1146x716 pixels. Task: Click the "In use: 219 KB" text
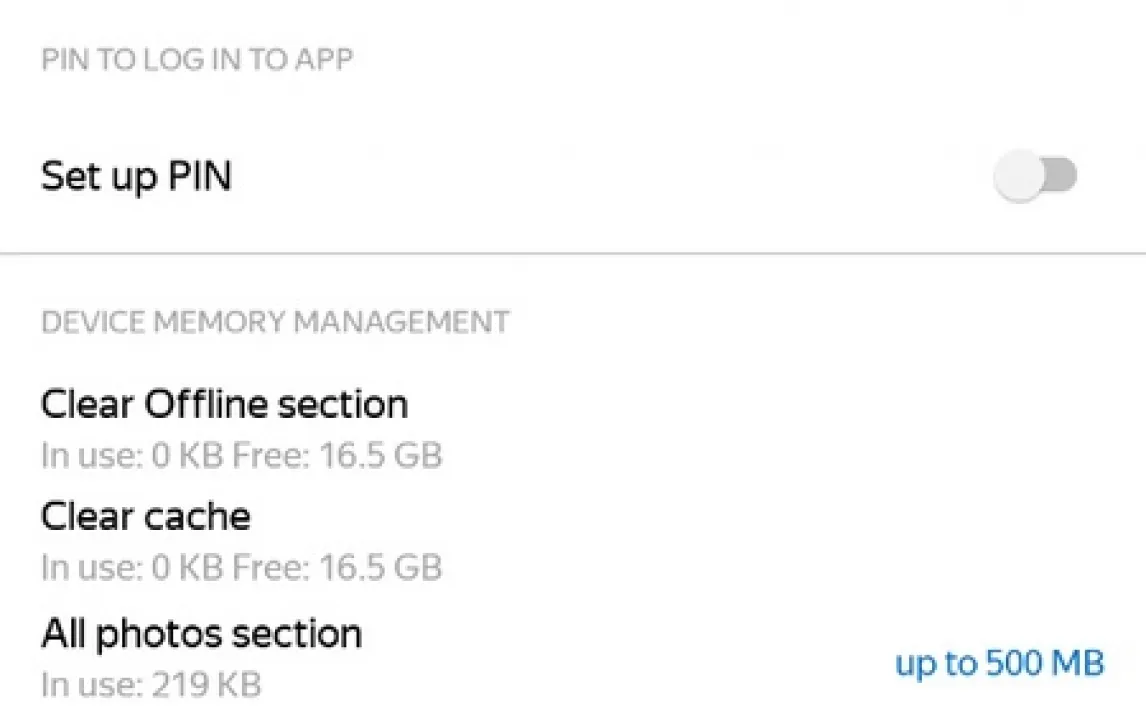point(150,685)
